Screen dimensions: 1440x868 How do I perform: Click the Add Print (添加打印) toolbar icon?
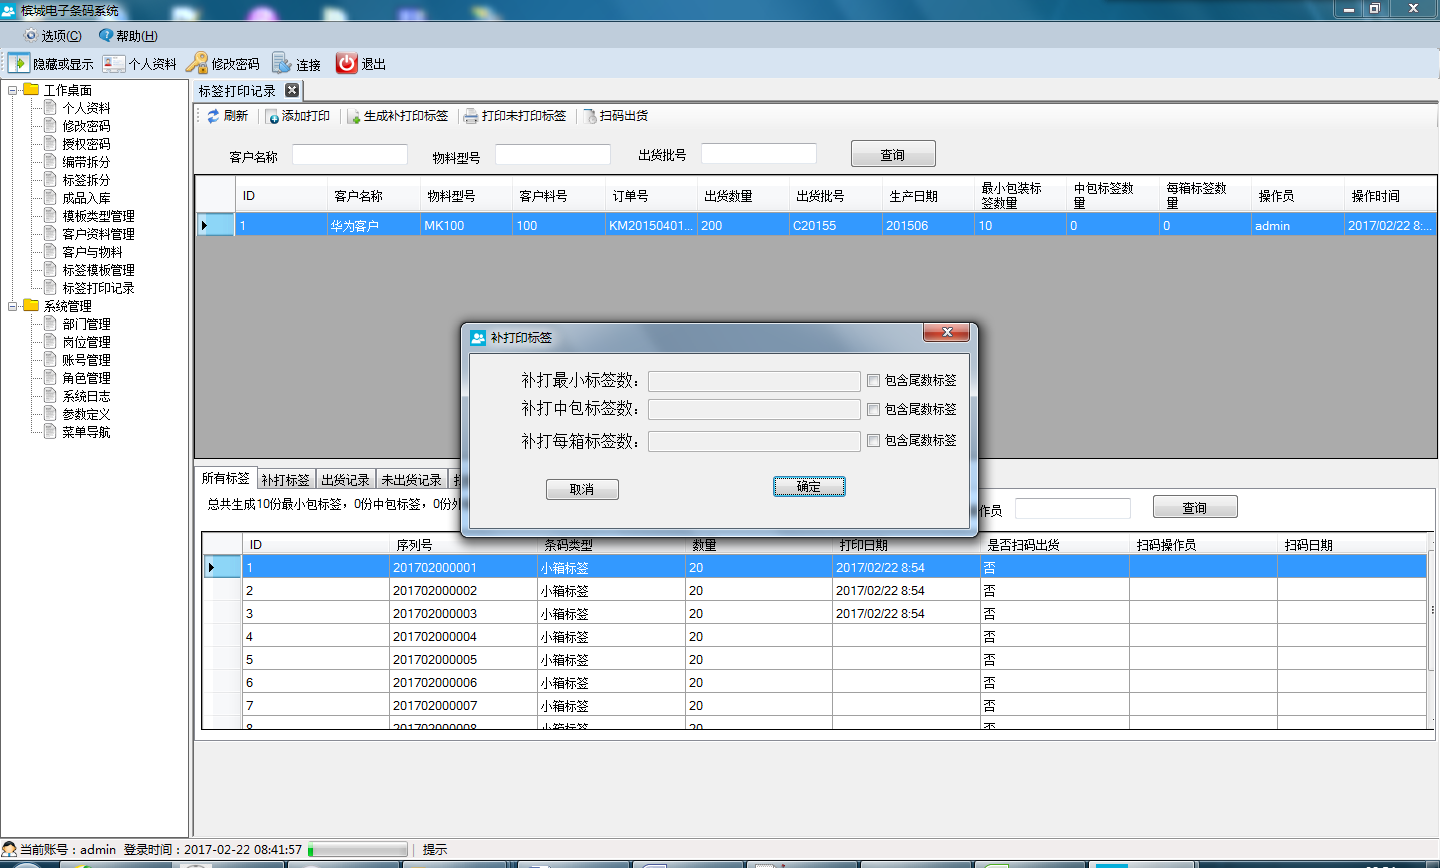click(273, 116)
